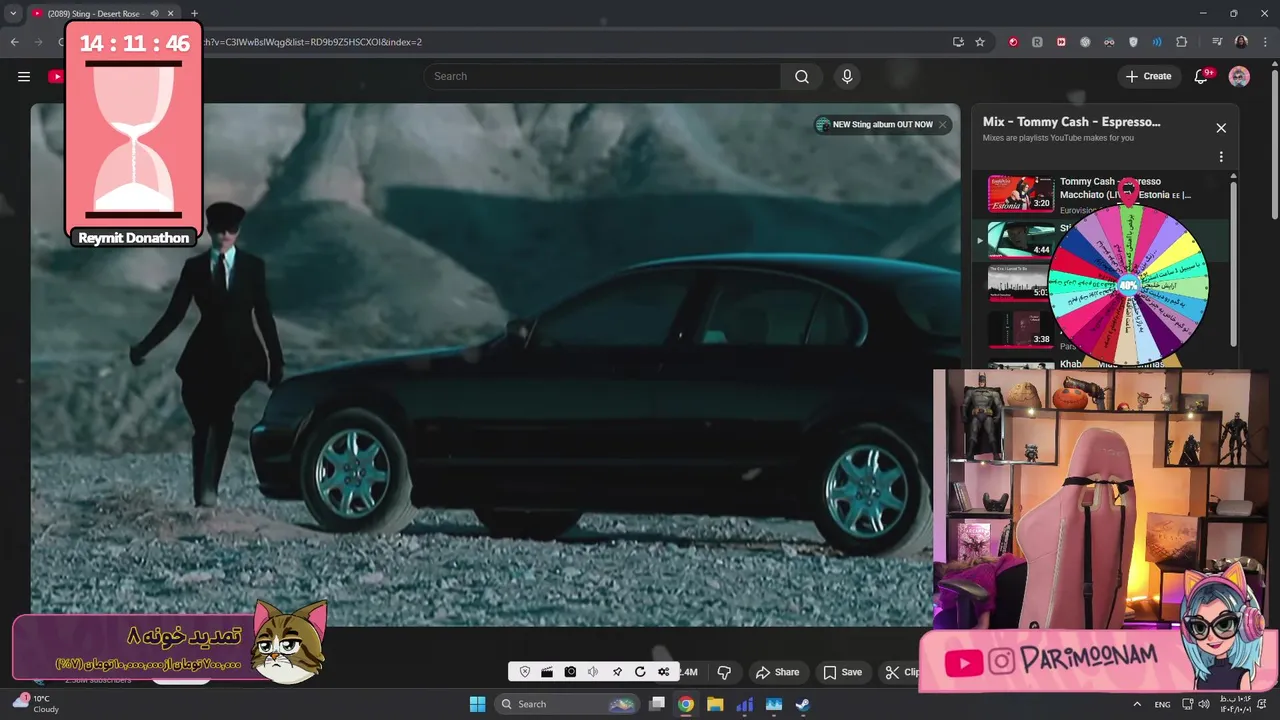Open the weather widget showing 10°C Cloudy
This screenshot has width=1280, height=720.
(36, 704)
